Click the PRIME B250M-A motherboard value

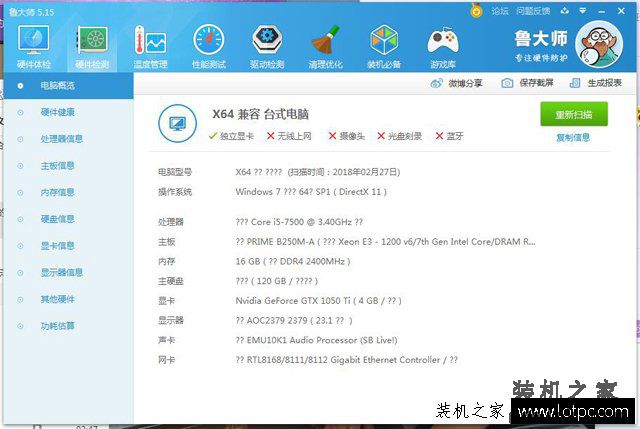click(x=385, y=242)
